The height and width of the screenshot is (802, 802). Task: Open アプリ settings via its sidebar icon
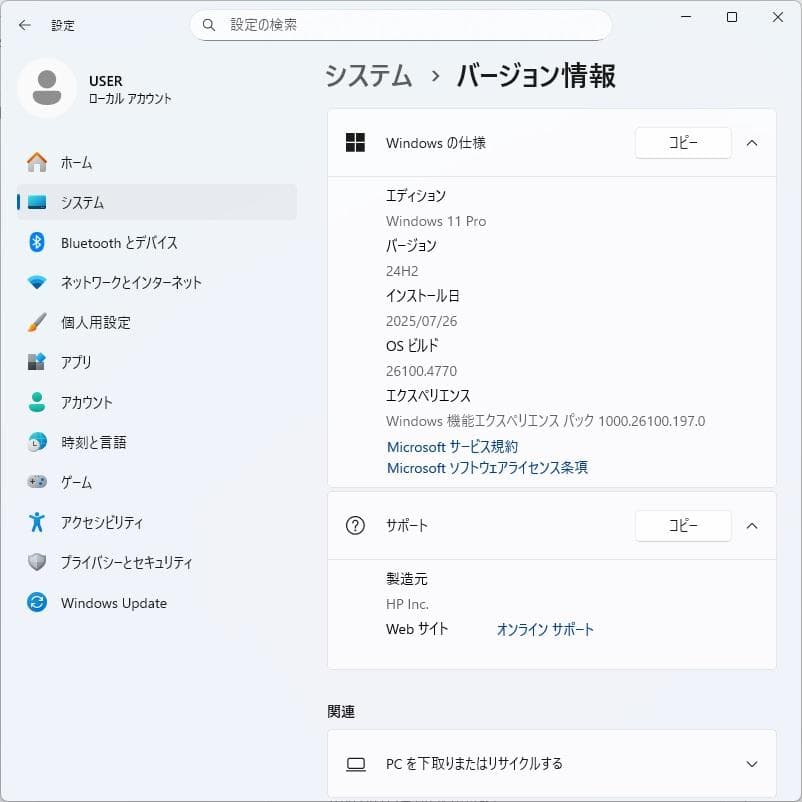point(35,362)
